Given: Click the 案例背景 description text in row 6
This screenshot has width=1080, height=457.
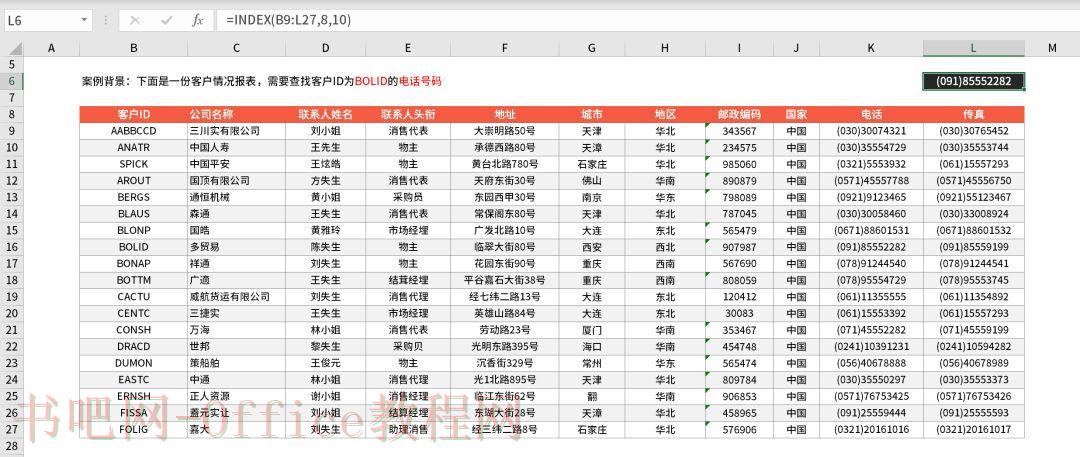Looking at the screenshot, I should 261,81.
